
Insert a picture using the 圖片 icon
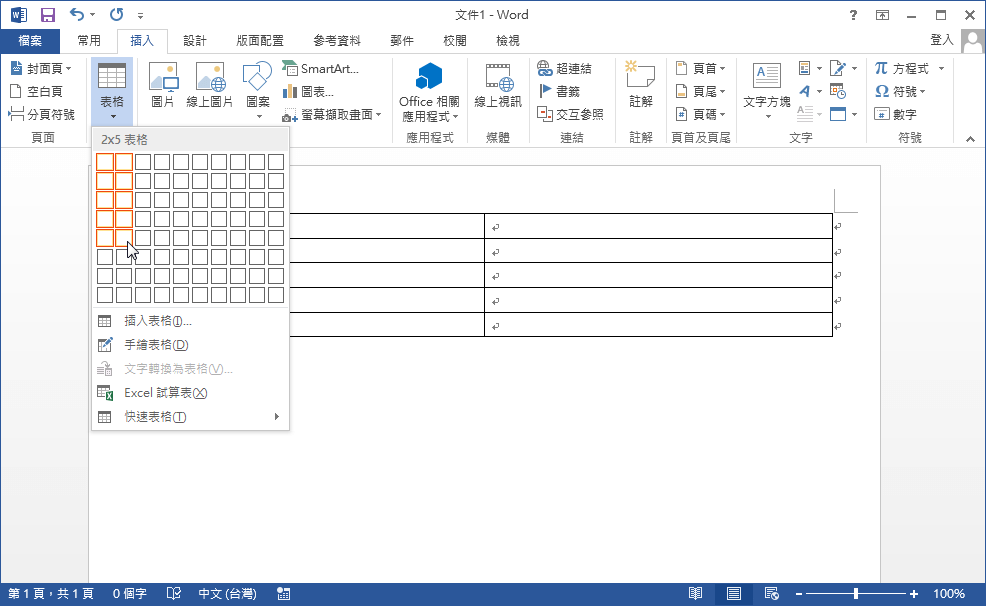click(162, 85)
